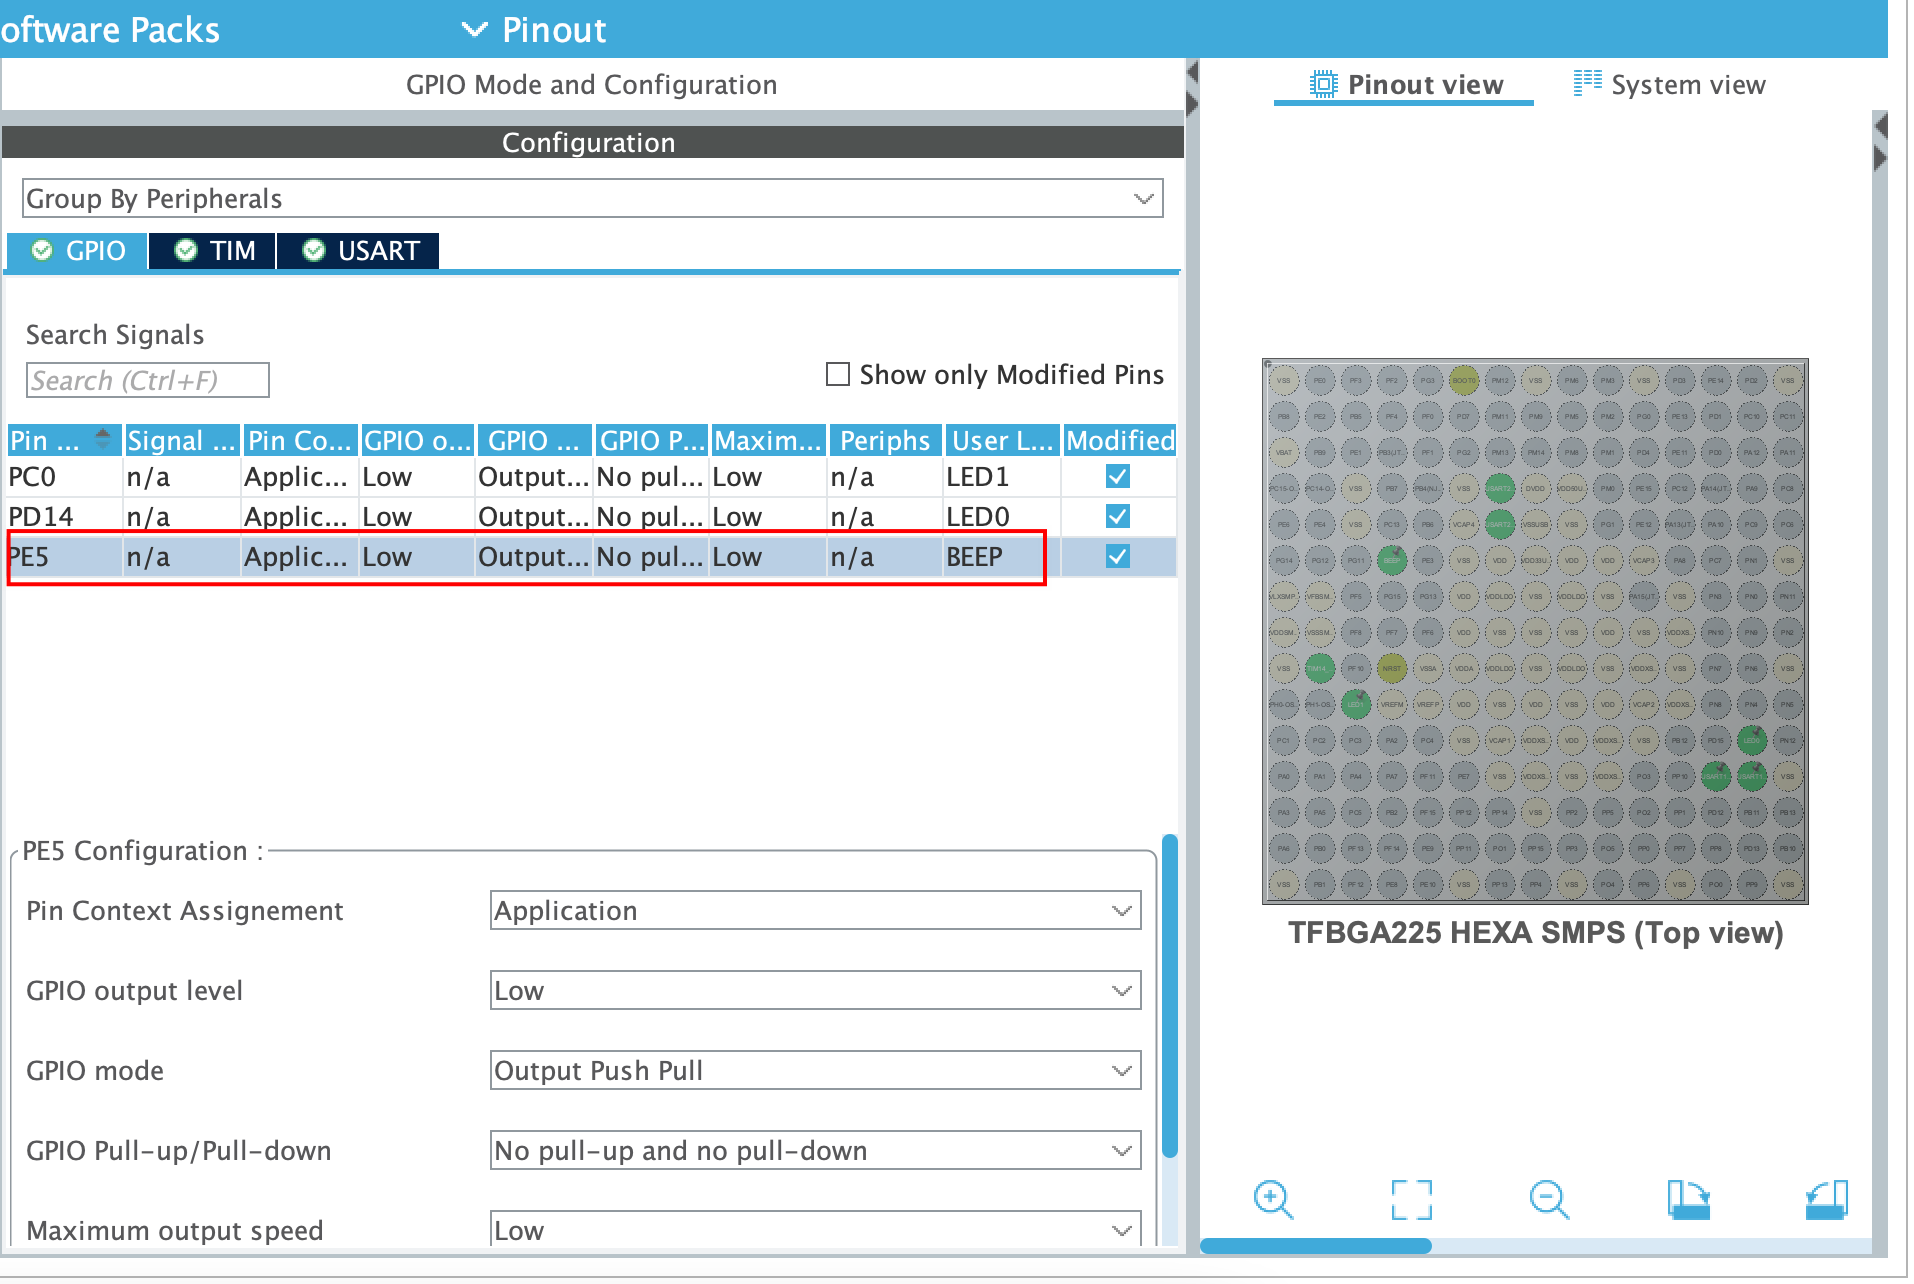Click the Search Signals input field
The width and height of the screenshot is (1914, 1284).
tap(147, 380)
